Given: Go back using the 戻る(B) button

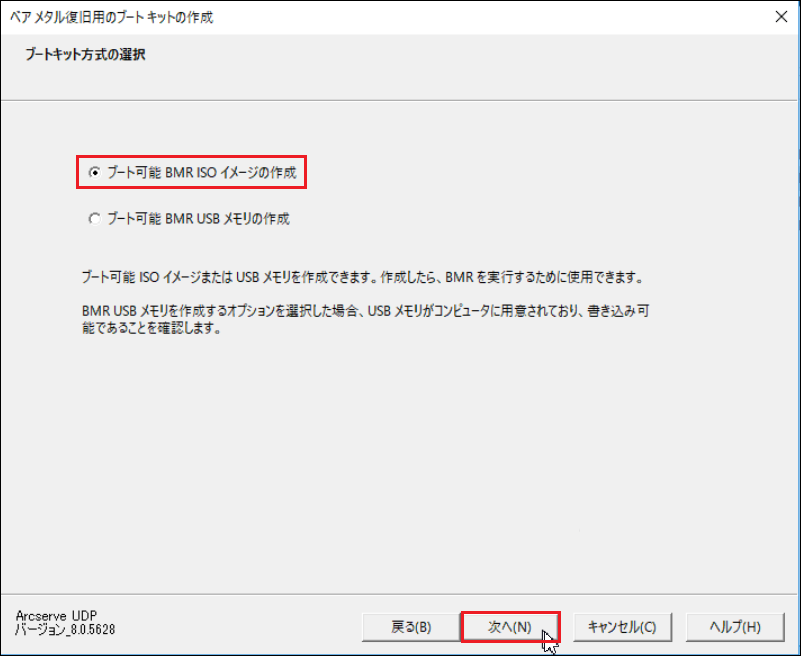Looking at the screenshot, I should click(x=411, y=627).
